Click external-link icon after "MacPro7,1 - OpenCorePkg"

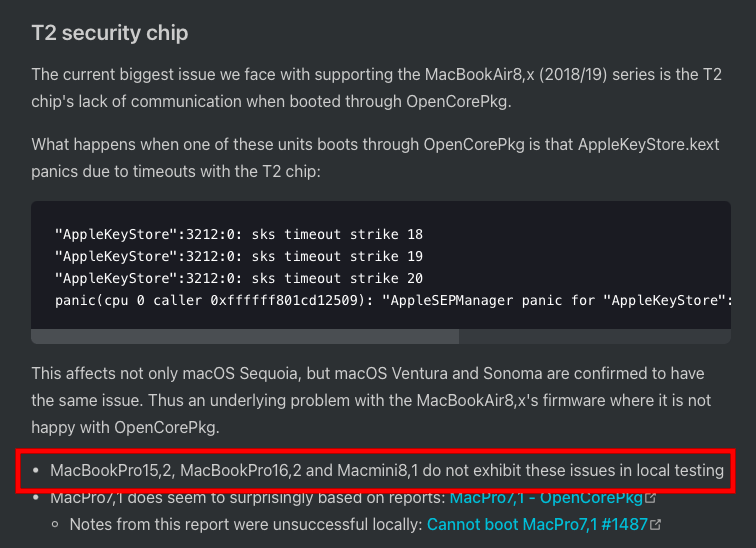[x=651, y=497]
